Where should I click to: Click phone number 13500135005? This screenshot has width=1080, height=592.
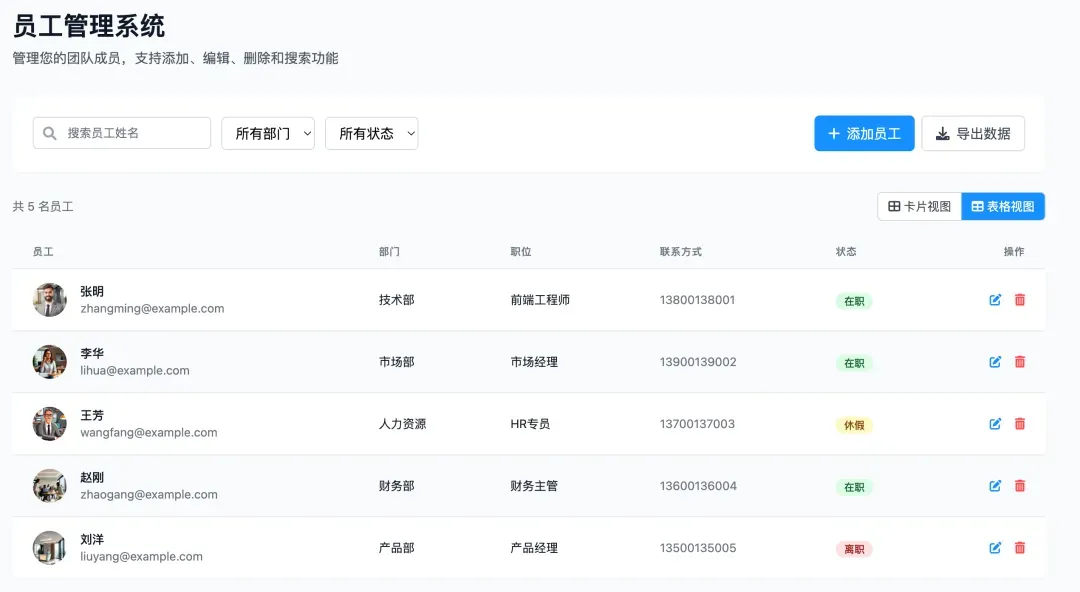pos(698,548)
